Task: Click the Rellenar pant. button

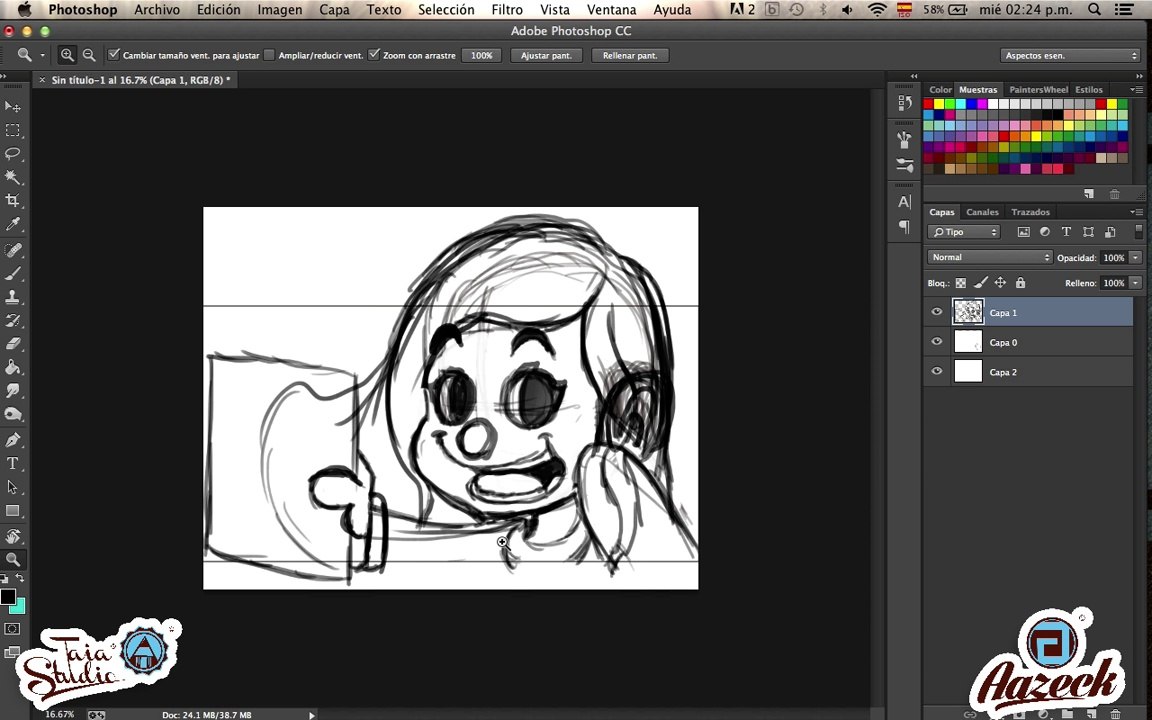Action: [x=630, y=55]
